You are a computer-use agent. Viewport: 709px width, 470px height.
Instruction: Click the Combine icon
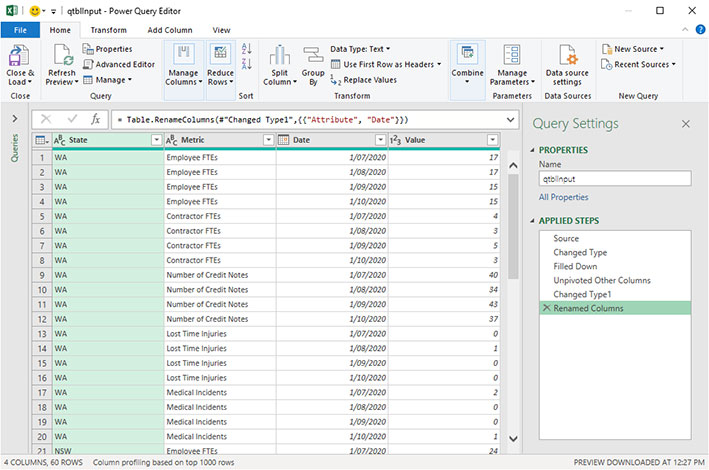click(467, 55)
